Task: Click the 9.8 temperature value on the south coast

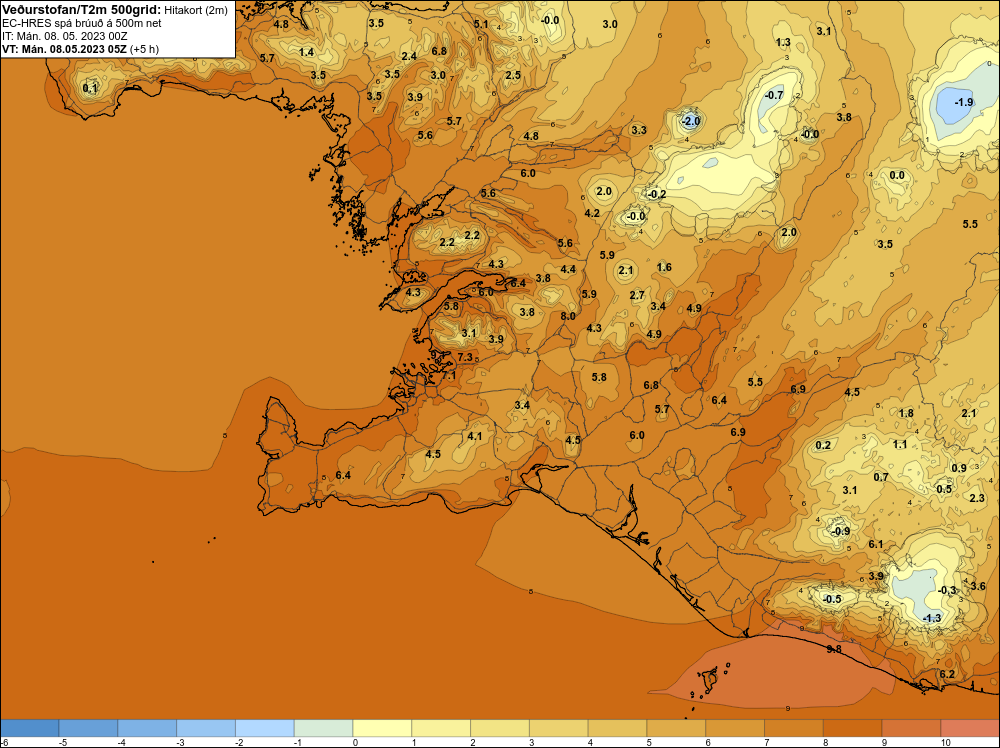Action: [x=834, y=649]
